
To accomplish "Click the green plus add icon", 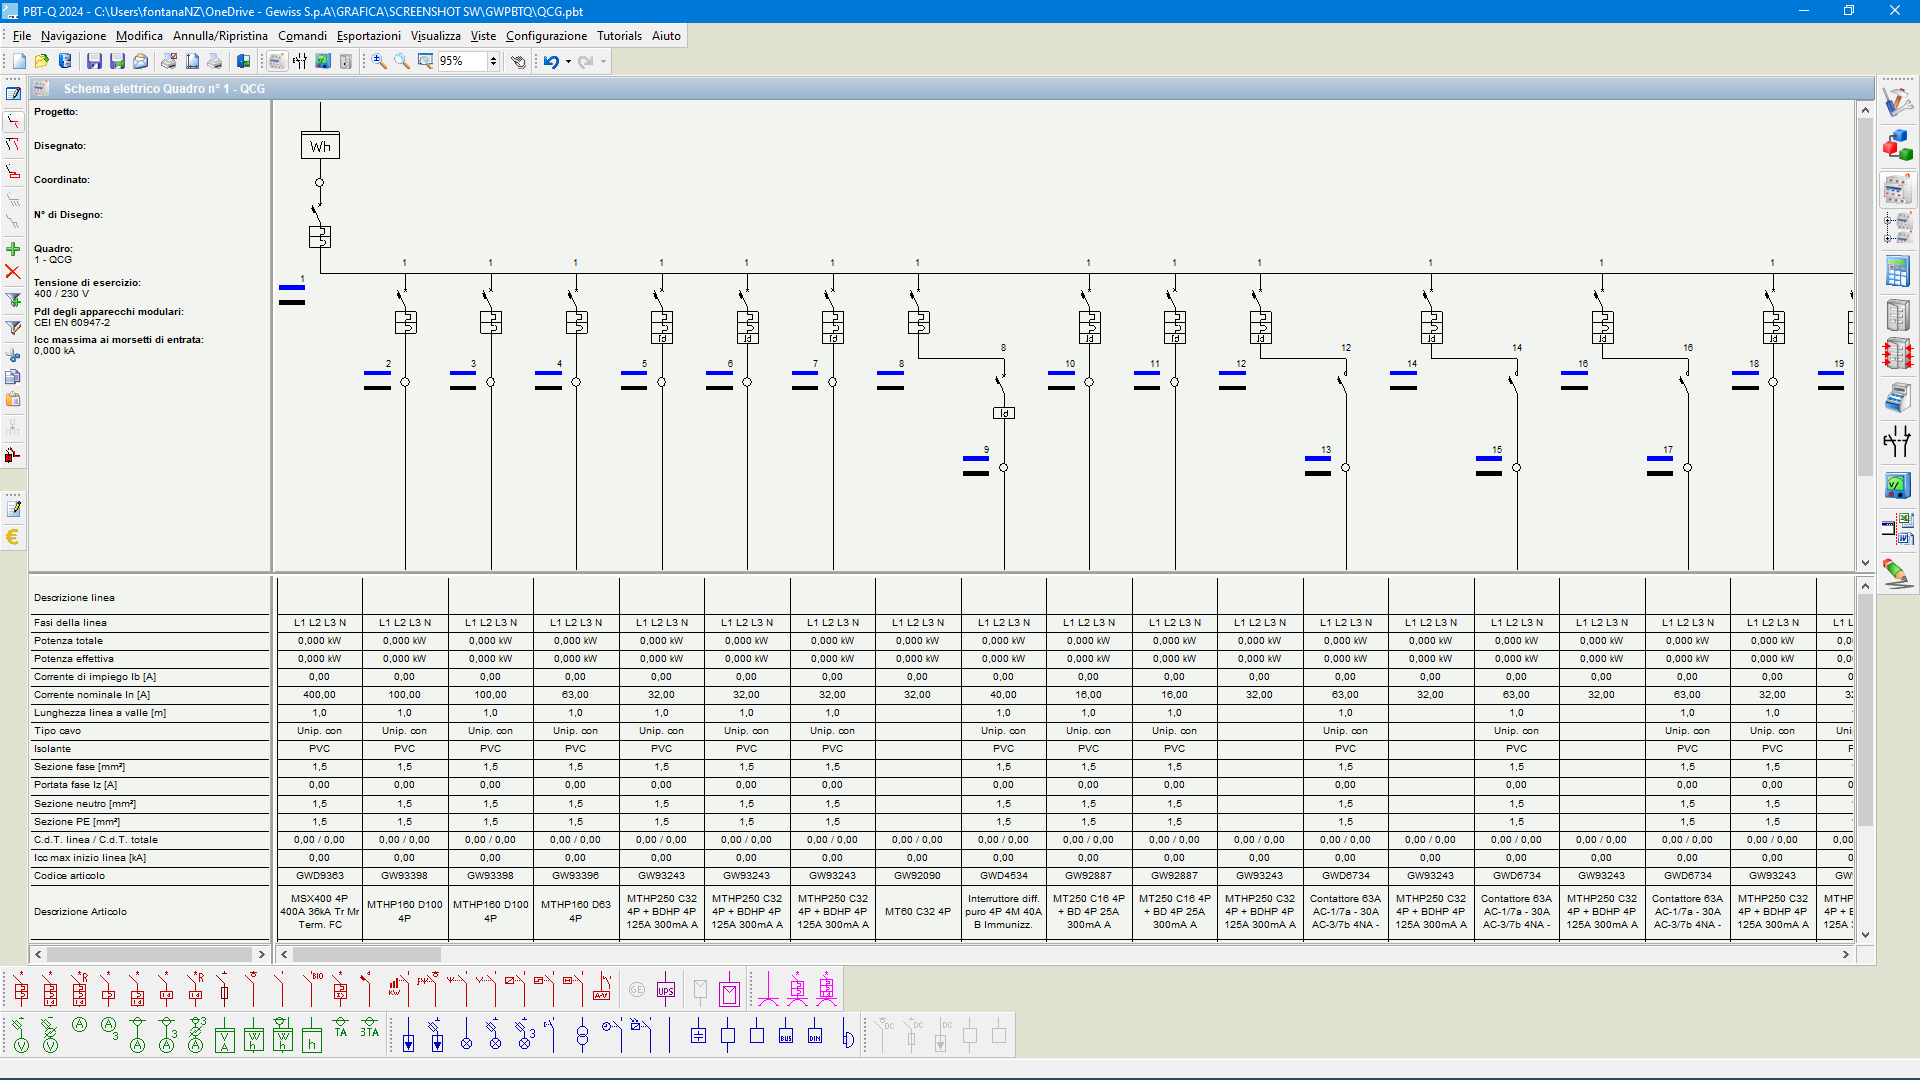I will (x=13, y=249).
